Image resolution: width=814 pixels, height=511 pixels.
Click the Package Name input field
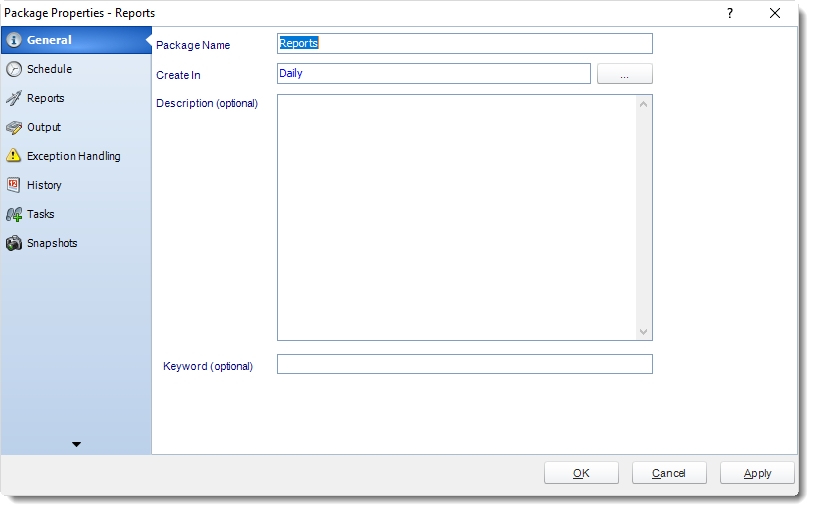click(465, 44)
